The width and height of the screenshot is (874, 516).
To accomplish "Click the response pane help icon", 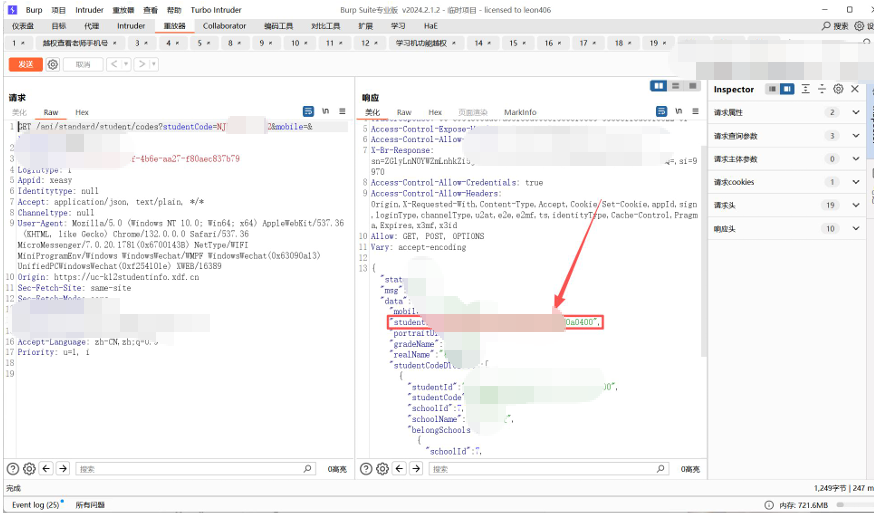I will pos(366,469).
